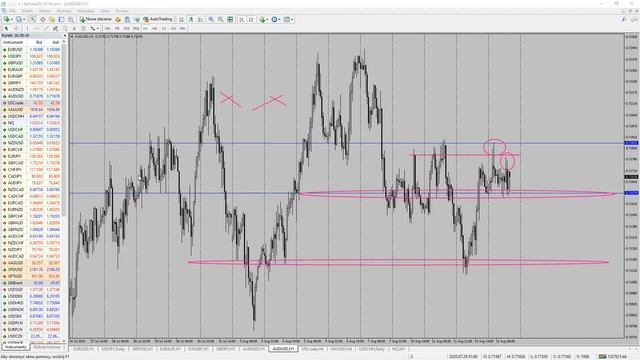640x360 pixels.
Task: Select EURUSD row in Market Watch
Action: (x=32, y=50)
